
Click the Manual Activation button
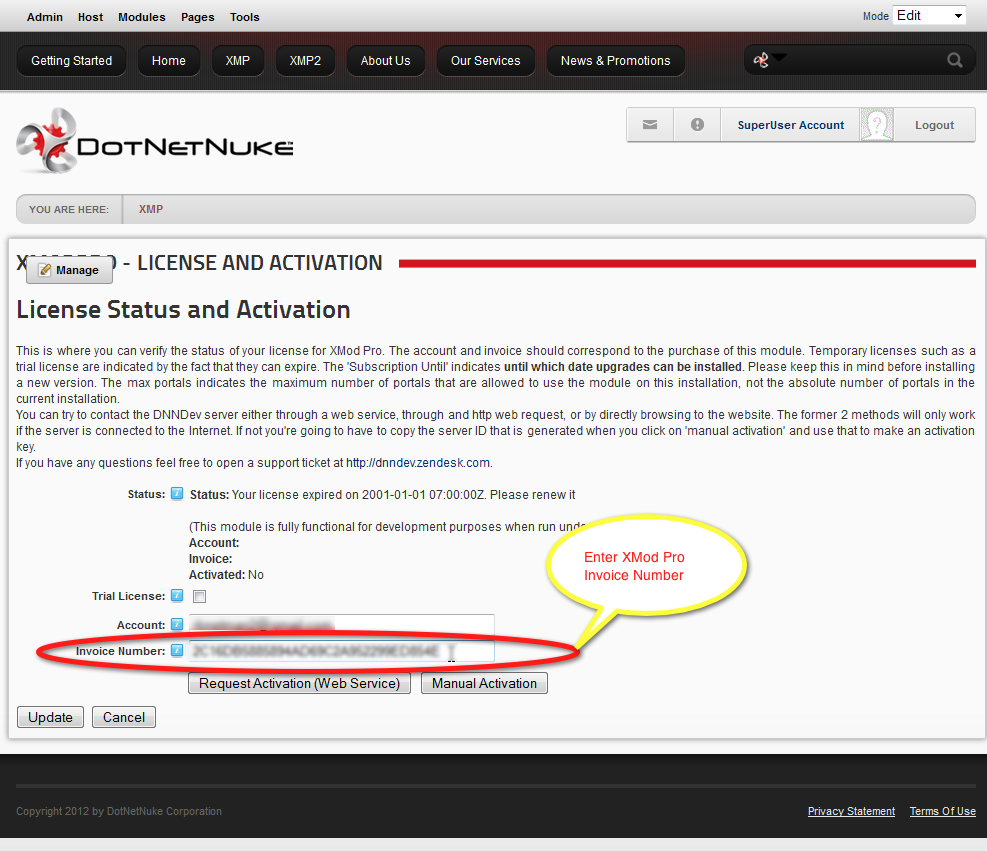click(484, 684)
